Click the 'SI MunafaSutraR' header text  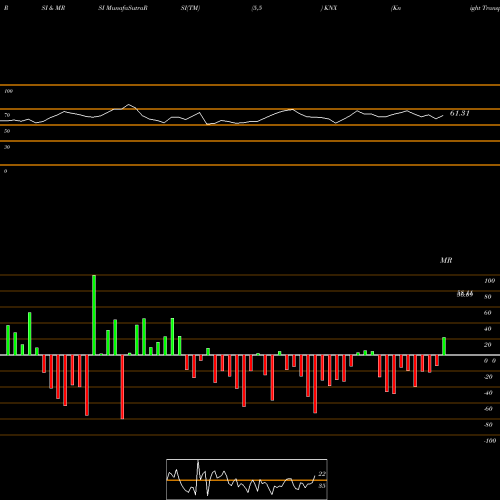(x=123, y=8)
